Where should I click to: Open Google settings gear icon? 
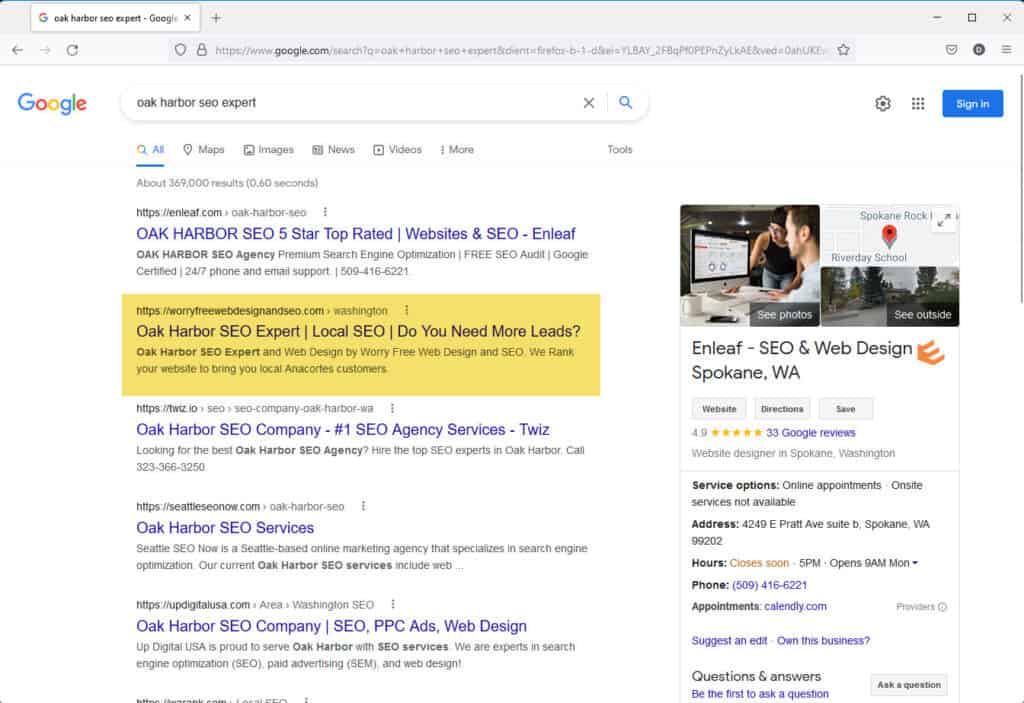(883, 103)
